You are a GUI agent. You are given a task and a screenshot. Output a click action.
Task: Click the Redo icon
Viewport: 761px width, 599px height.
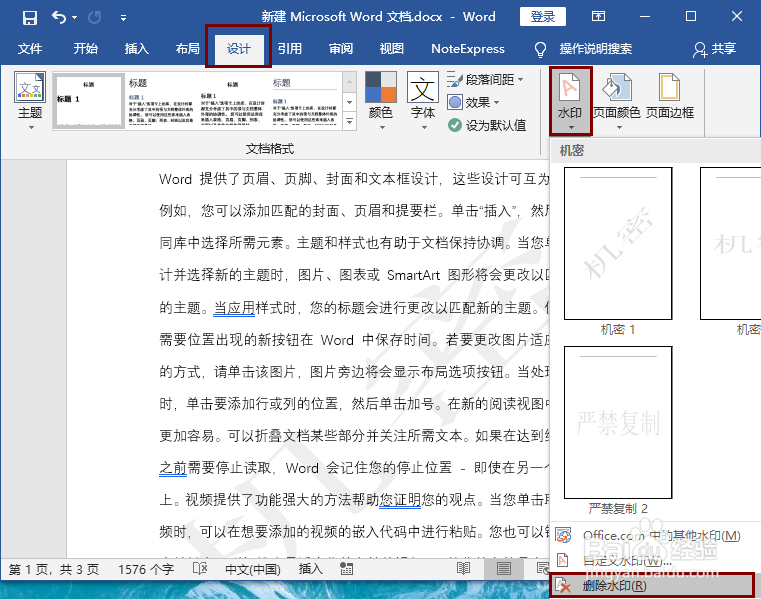coord(94,18)
